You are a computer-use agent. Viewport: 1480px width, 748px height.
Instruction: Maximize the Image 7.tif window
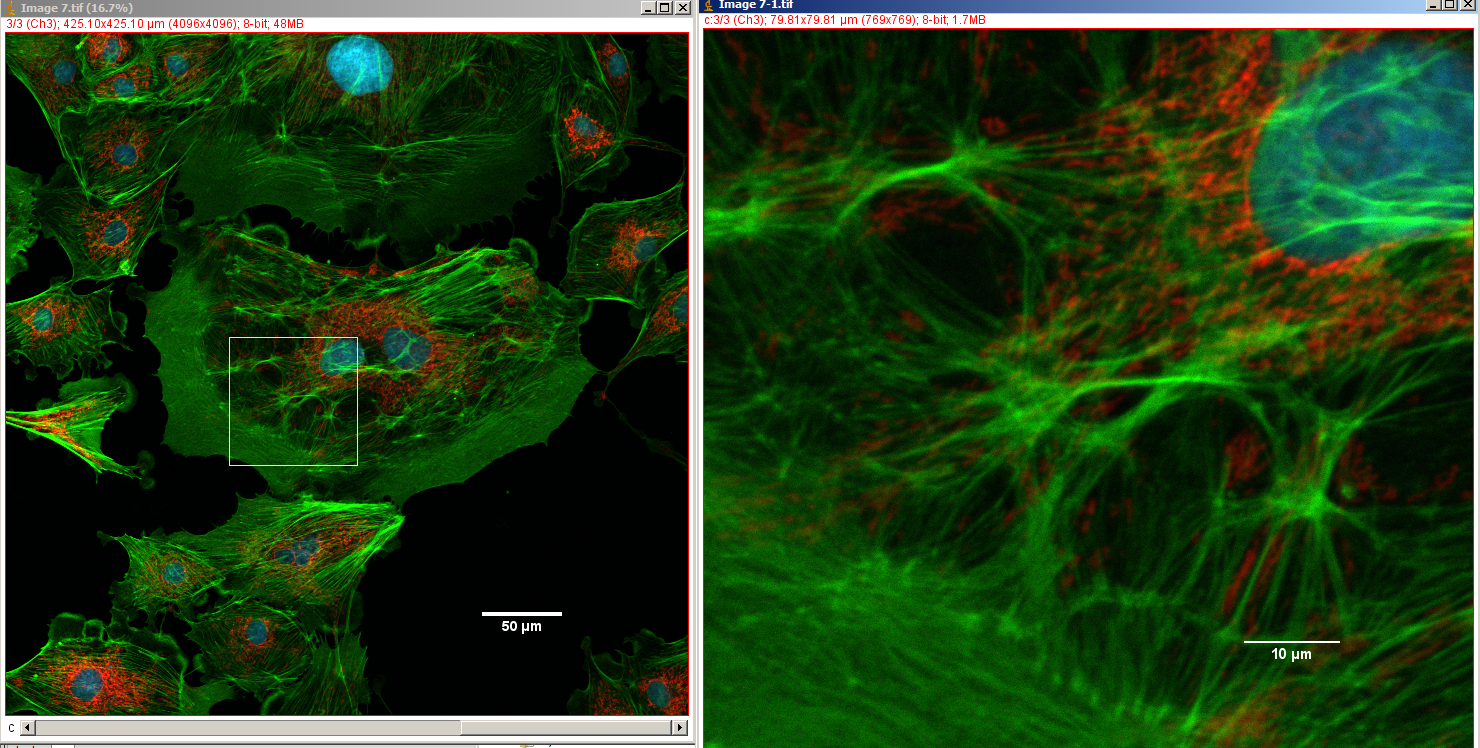point(666,7)
